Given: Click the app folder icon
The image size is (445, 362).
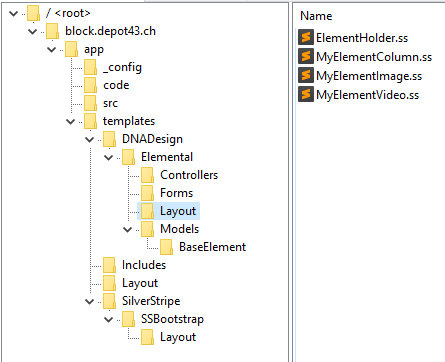Looking at the screenshot, I should click(x=72, y=49).
